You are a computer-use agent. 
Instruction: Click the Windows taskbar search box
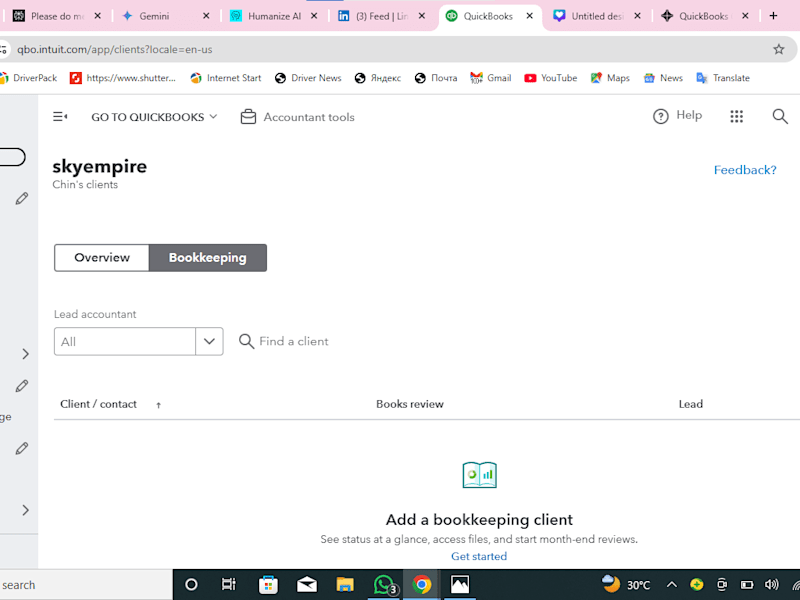click(86, 585)
